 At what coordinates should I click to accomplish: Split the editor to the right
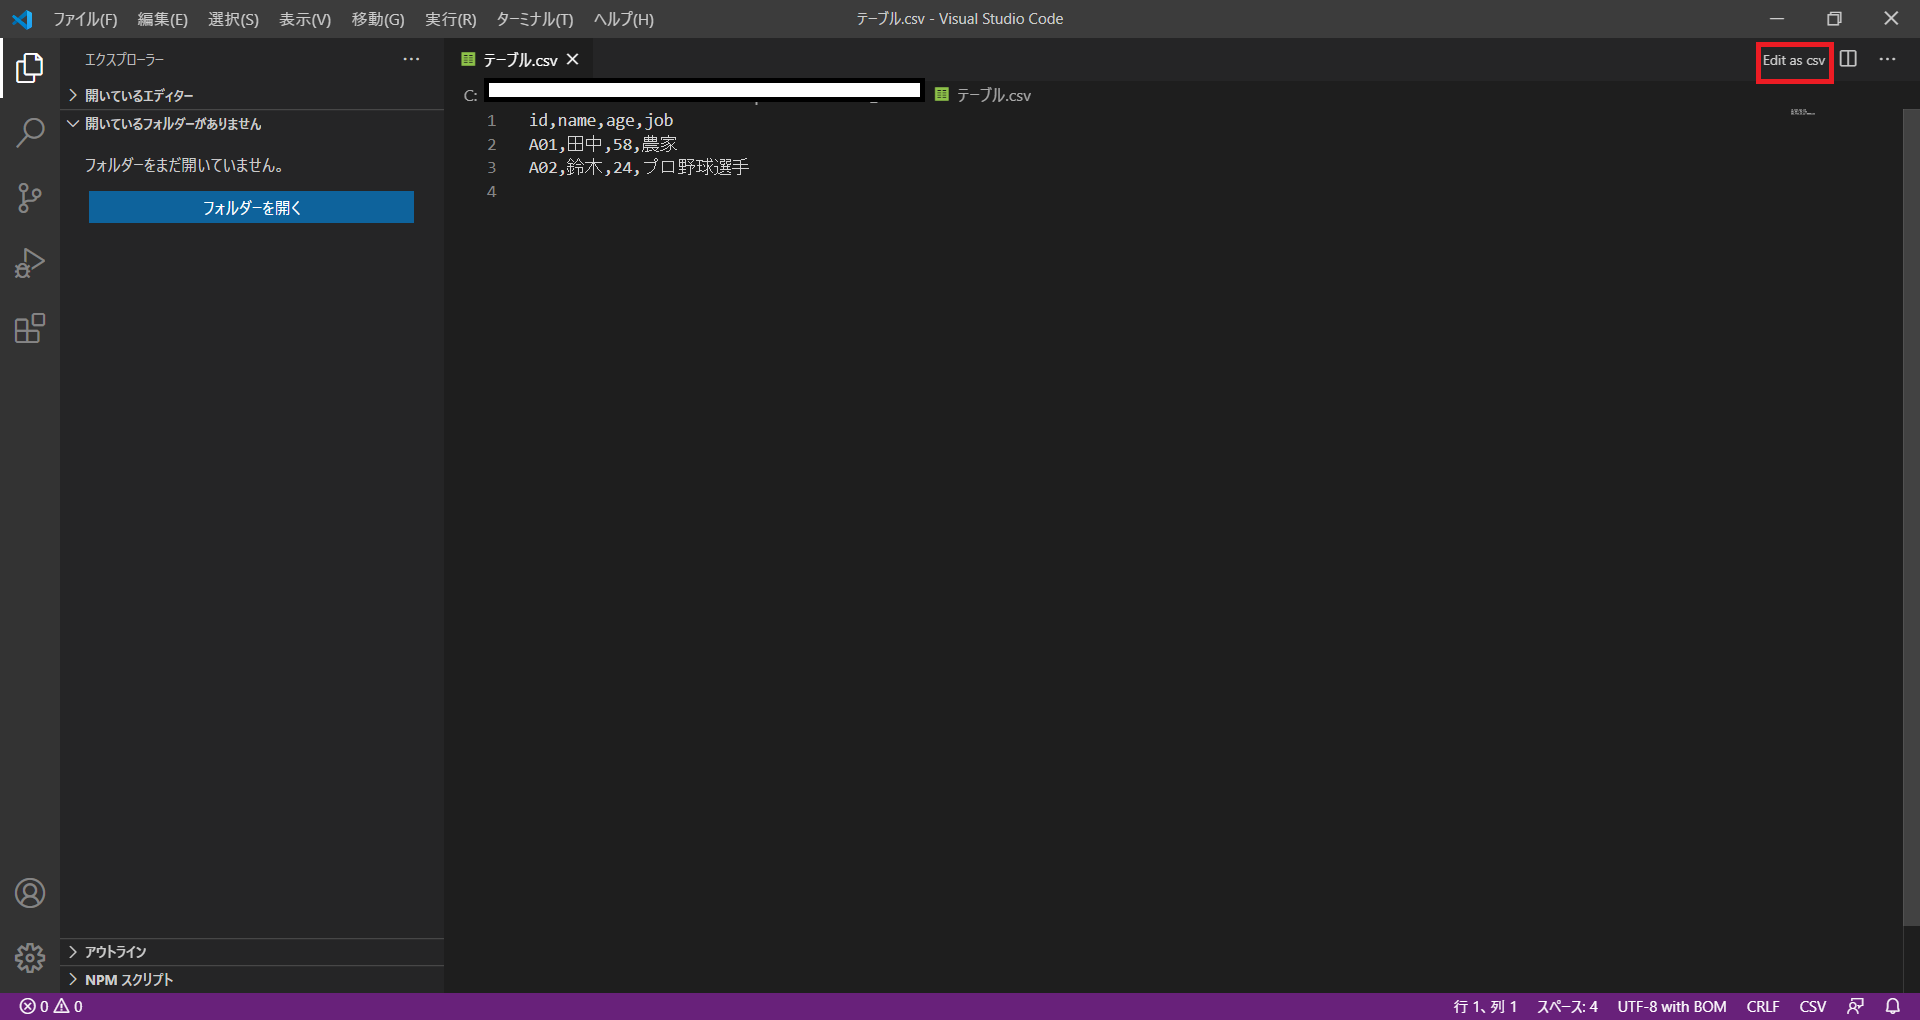click(x=1848, y=59)
